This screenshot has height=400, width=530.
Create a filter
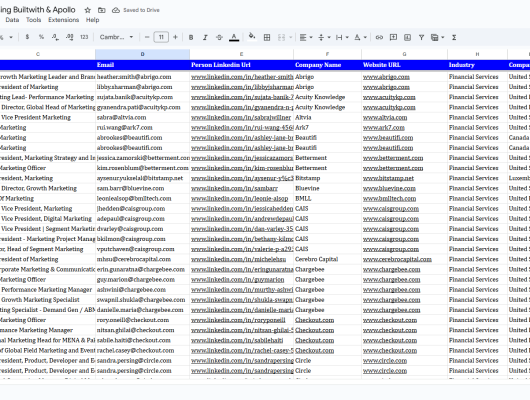(421, 37)
